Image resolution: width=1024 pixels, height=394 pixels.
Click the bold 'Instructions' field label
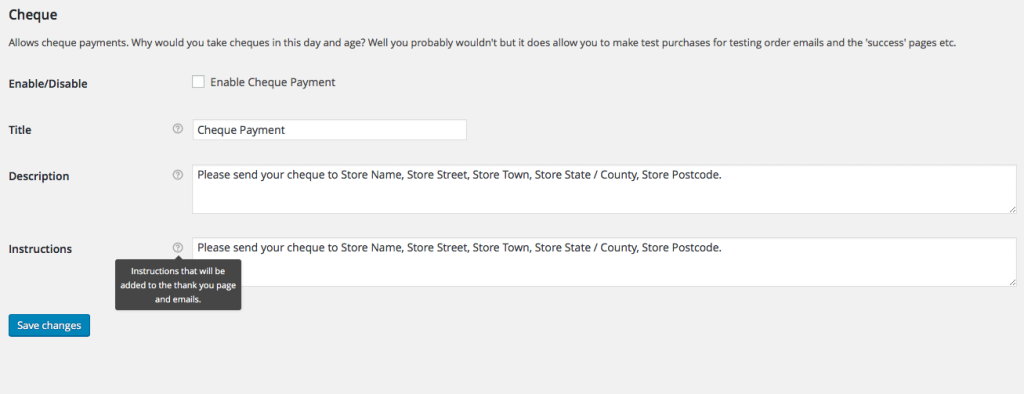[x=40, y=248]
